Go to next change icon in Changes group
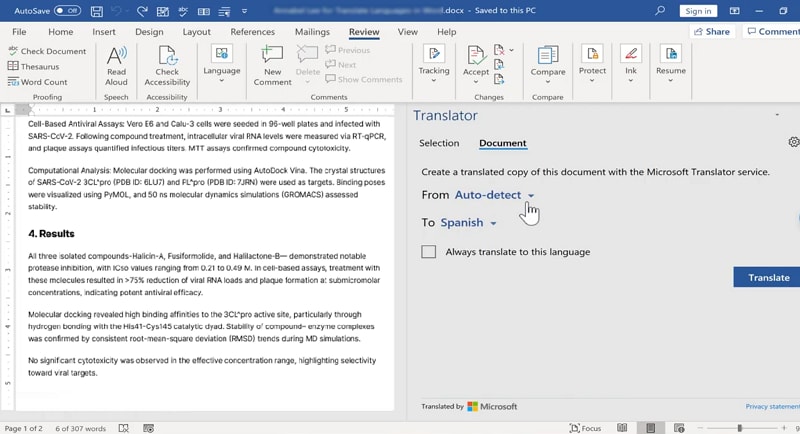800x434 pixels. click(x=499, y=79)
